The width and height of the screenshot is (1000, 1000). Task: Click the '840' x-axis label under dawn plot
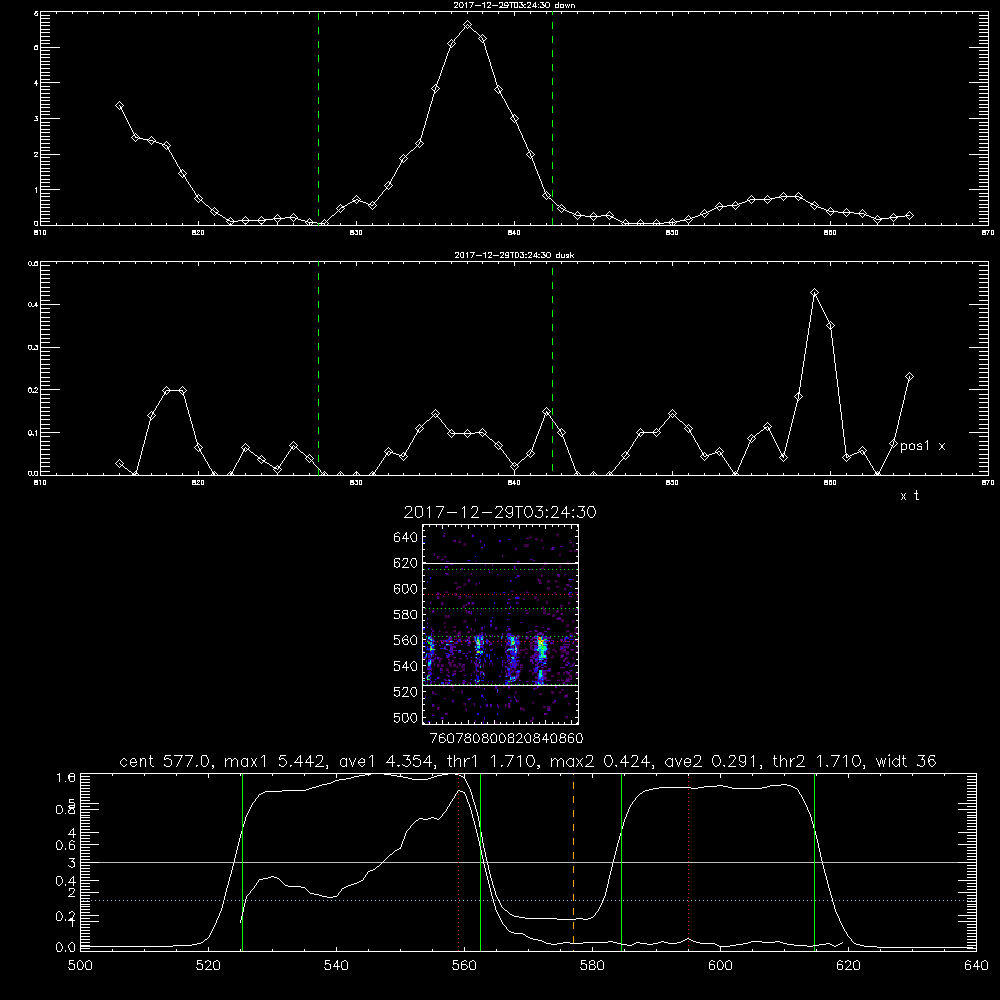(x=515, y=233)
